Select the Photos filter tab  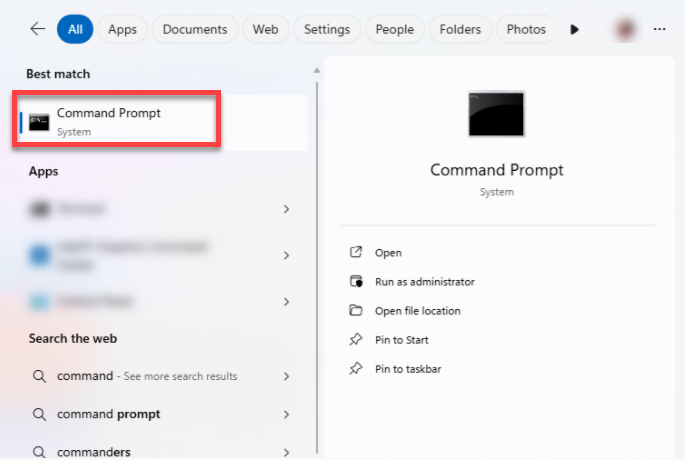(x=526, y=29)
